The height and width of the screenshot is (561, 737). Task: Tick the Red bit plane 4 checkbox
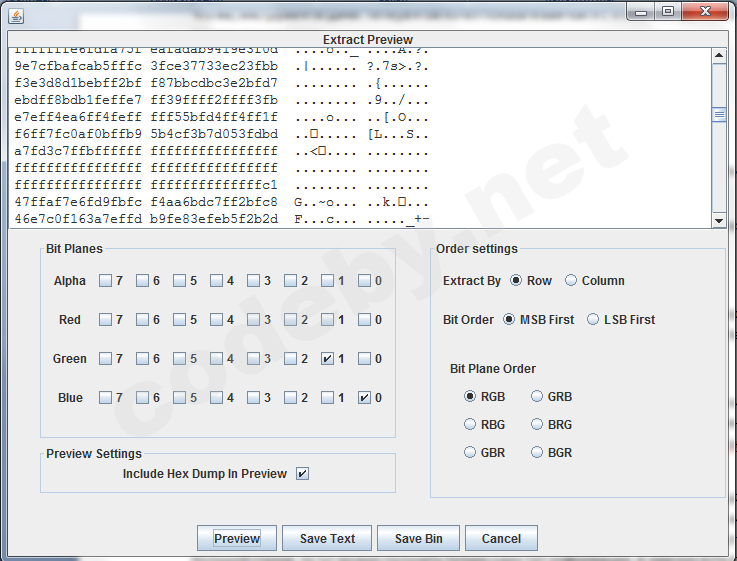click(x=216, y=320)
